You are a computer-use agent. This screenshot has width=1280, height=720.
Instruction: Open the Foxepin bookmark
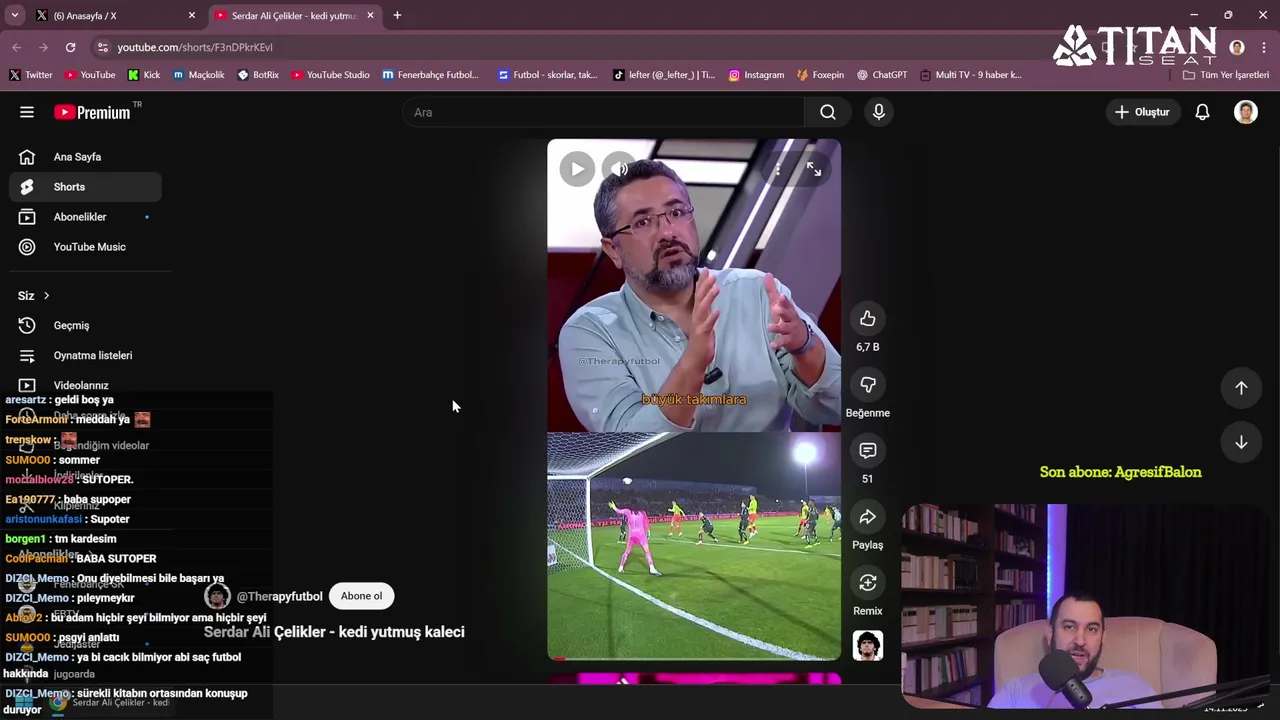pyautogui.click(x=820, y=75)
